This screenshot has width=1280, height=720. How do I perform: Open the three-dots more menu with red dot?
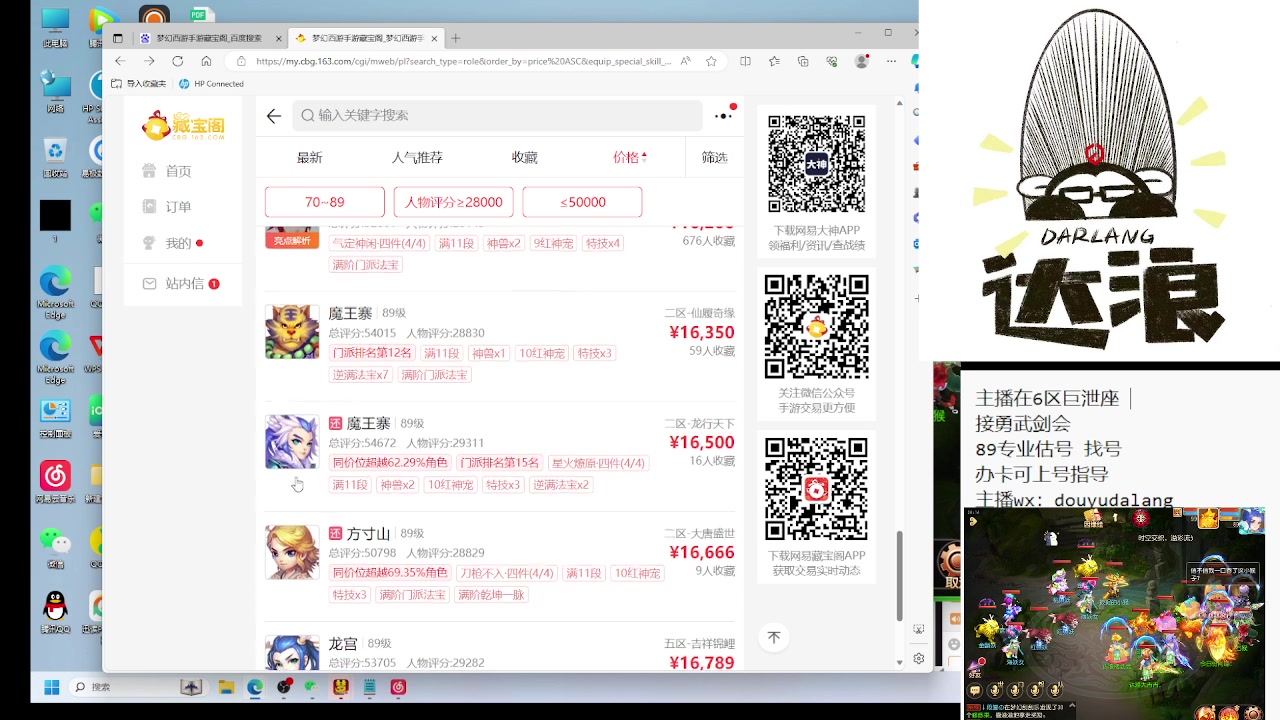(724, 115)
